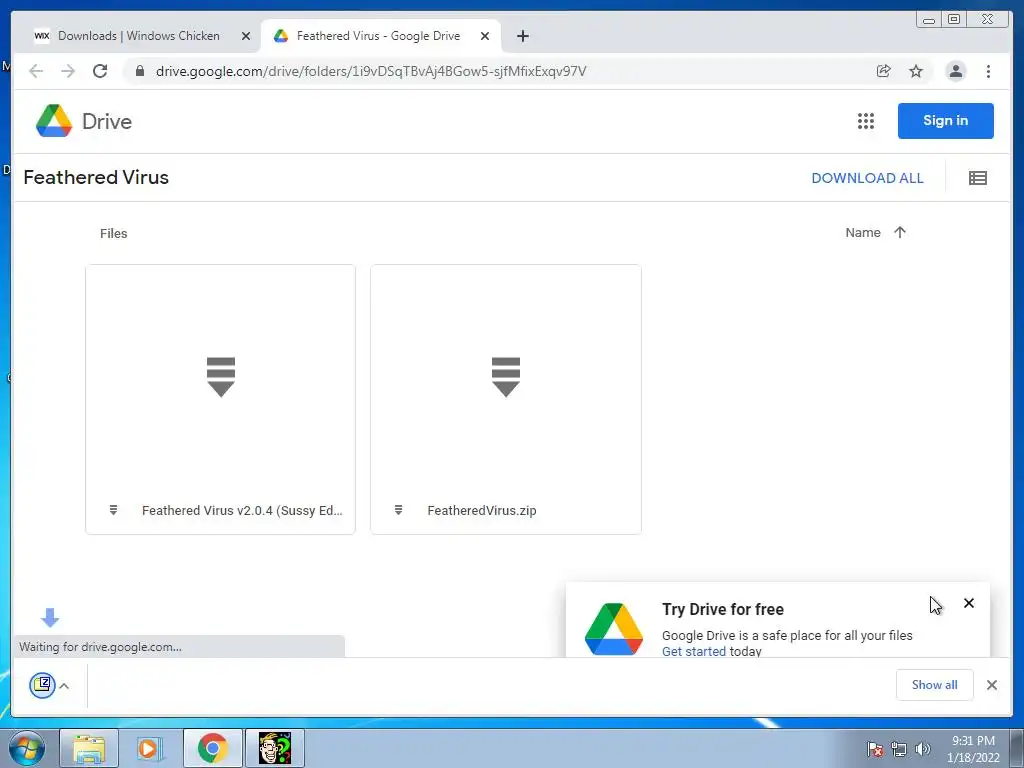Launch Windows Media Player from taskbar
The image size is (1024, 768).
[x=150, y=748]
